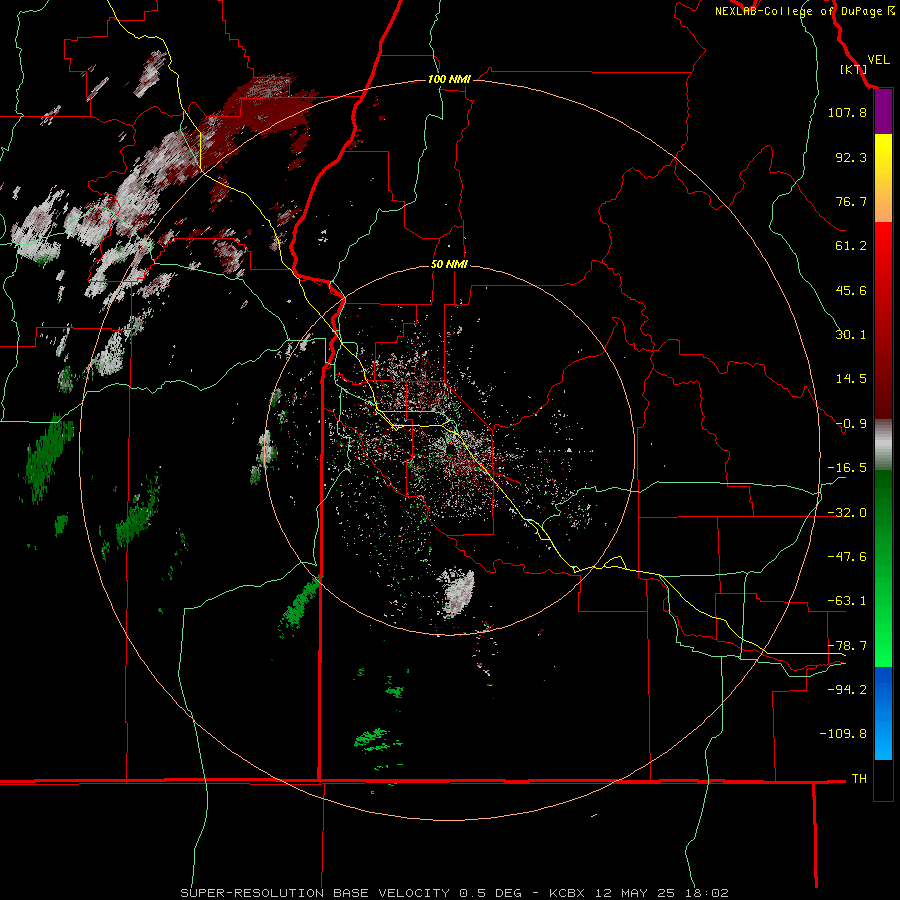
Task: Click the purple segment of color bar
Action: click(883, 112)
